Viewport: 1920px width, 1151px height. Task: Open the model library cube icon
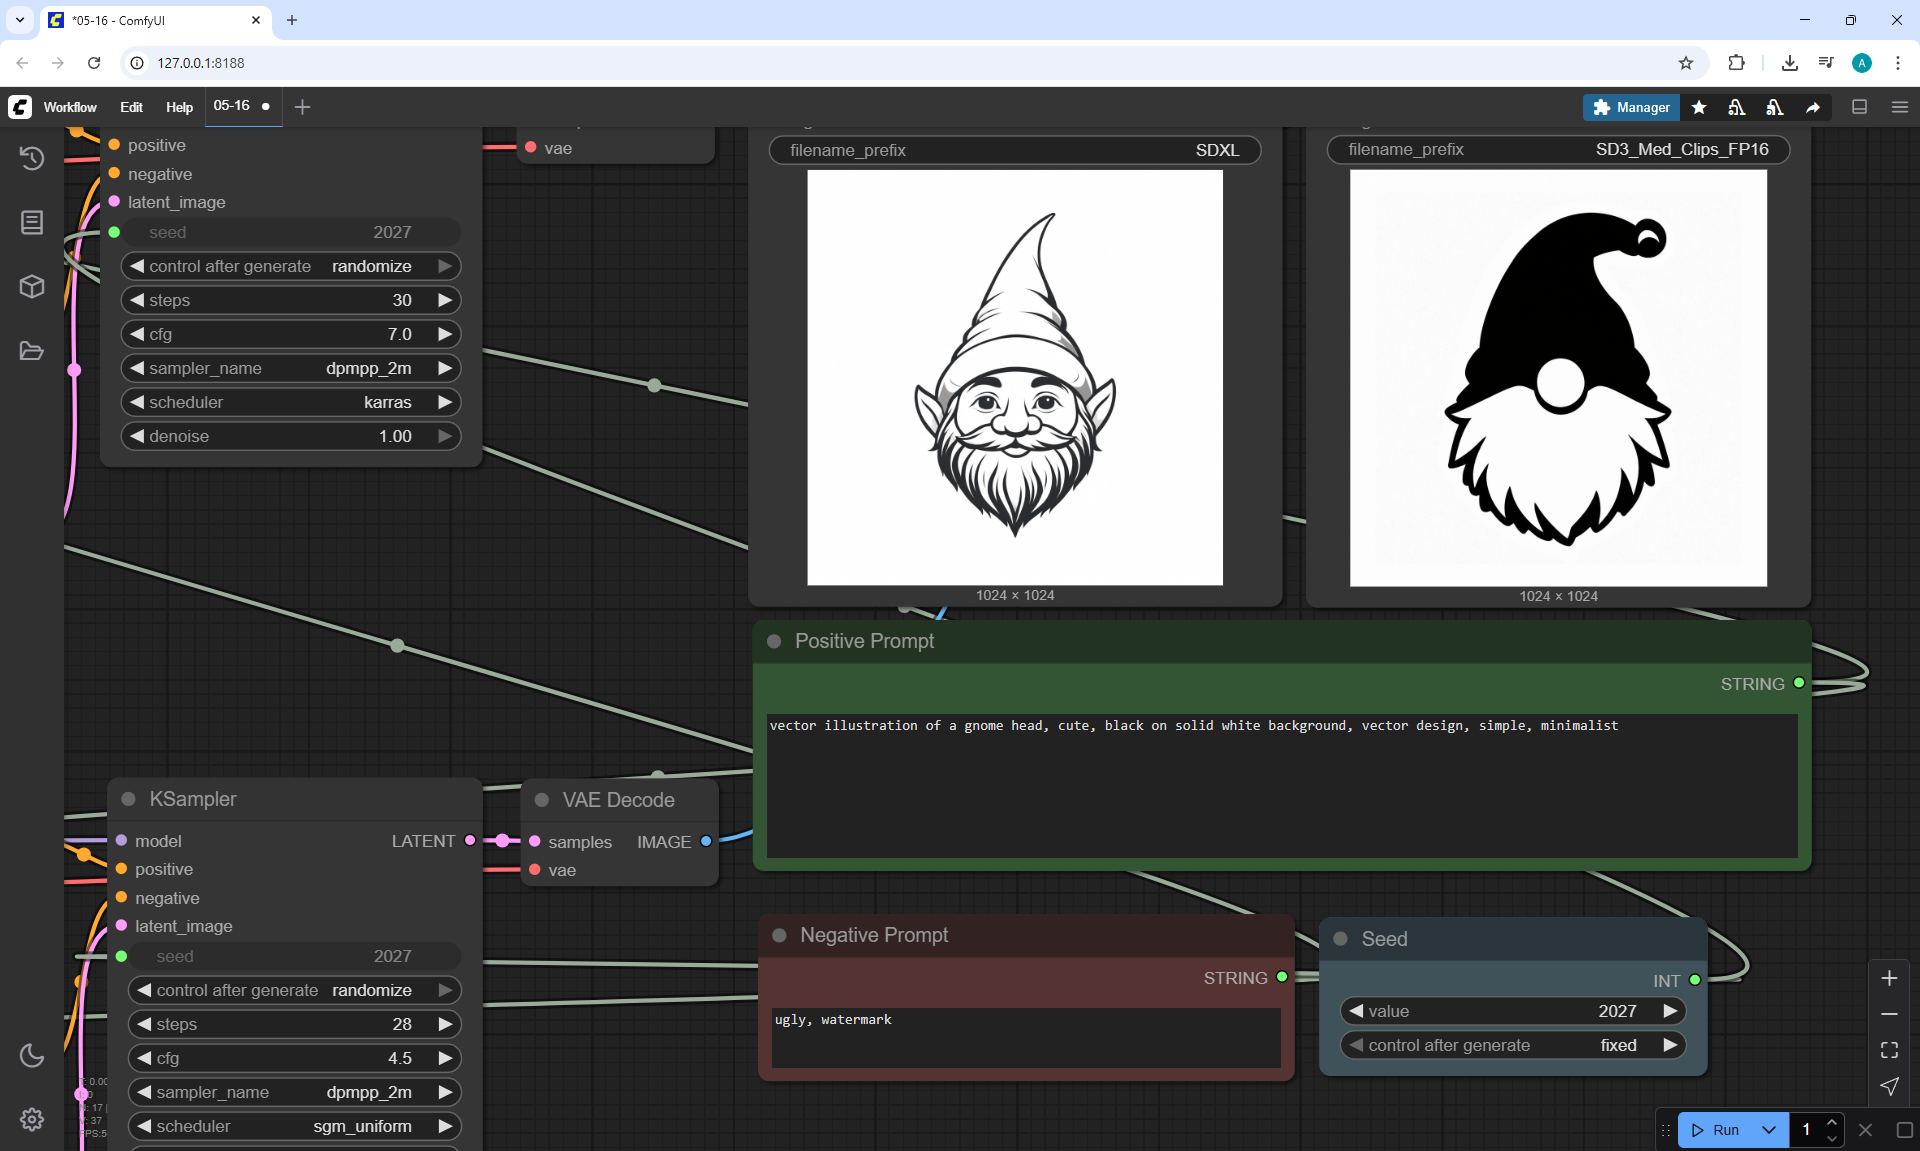click(32, 287)
